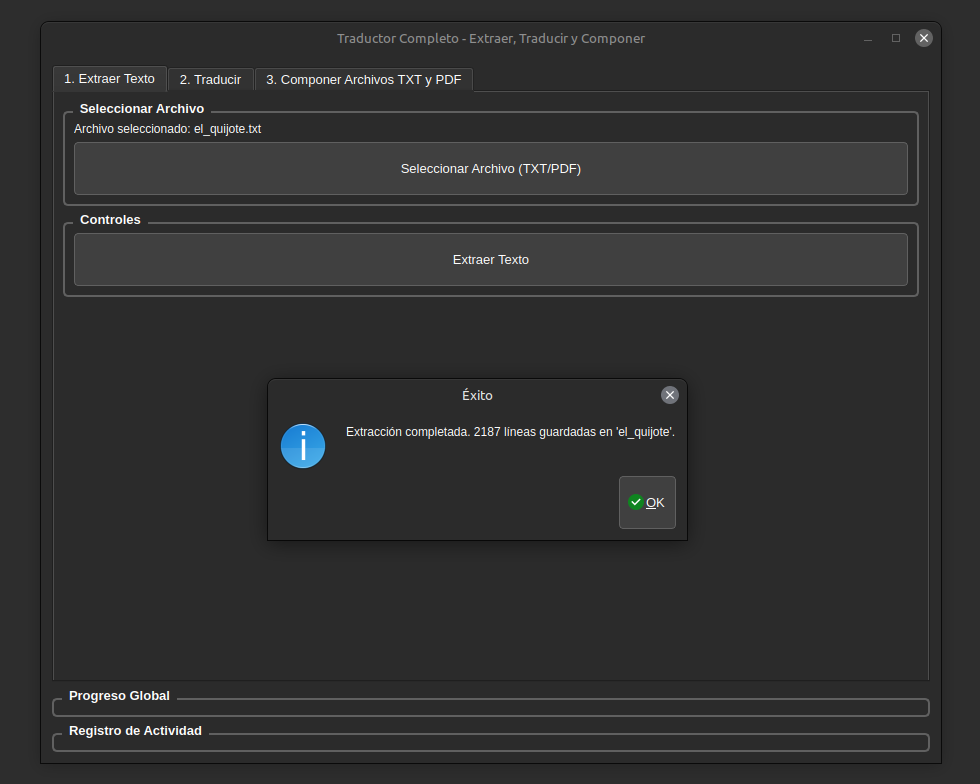
Task: Click the Progreso Global progress bar
Action: [x=490, y=708]
